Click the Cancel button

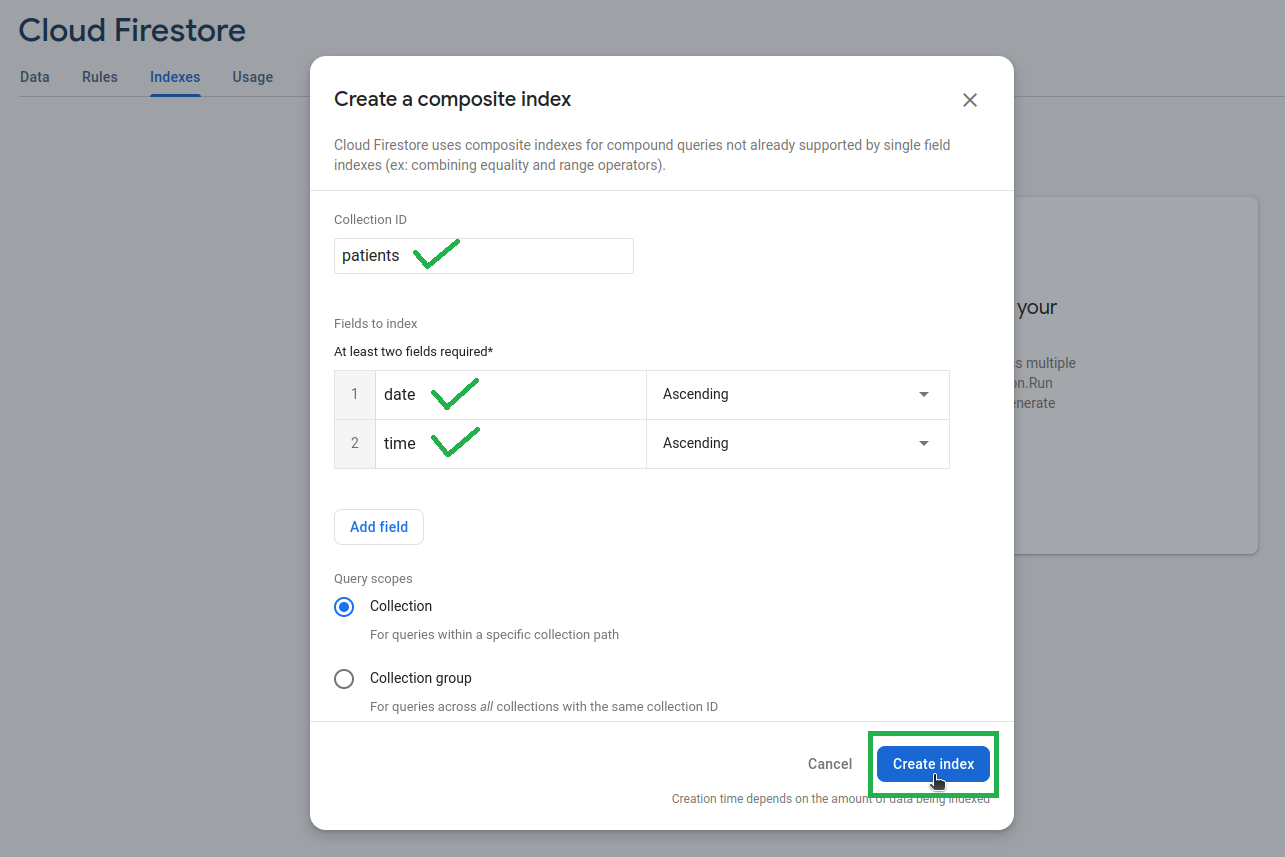pyautogui.click(x=830, y=764)
